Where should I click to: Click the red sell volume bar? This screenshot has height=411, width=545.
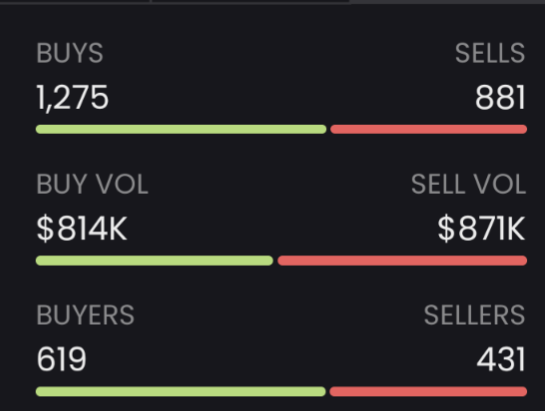(x=402, y=261)
